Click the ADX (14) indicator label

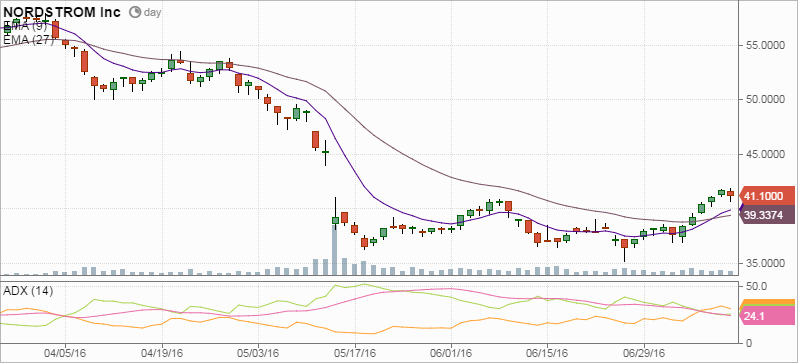[x=28, y=291]
